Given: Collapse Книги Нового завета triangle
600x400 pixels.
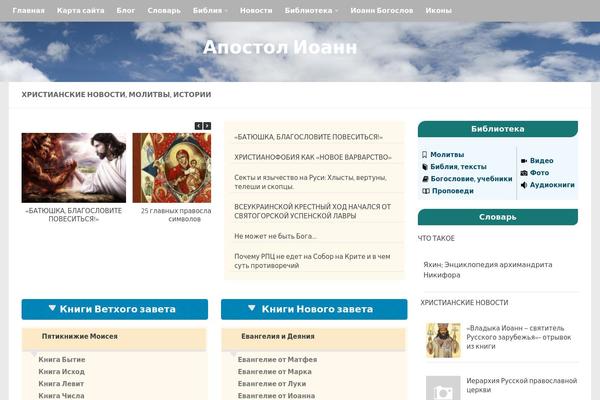Looking at the screenshot, I should tap(251, 308).
